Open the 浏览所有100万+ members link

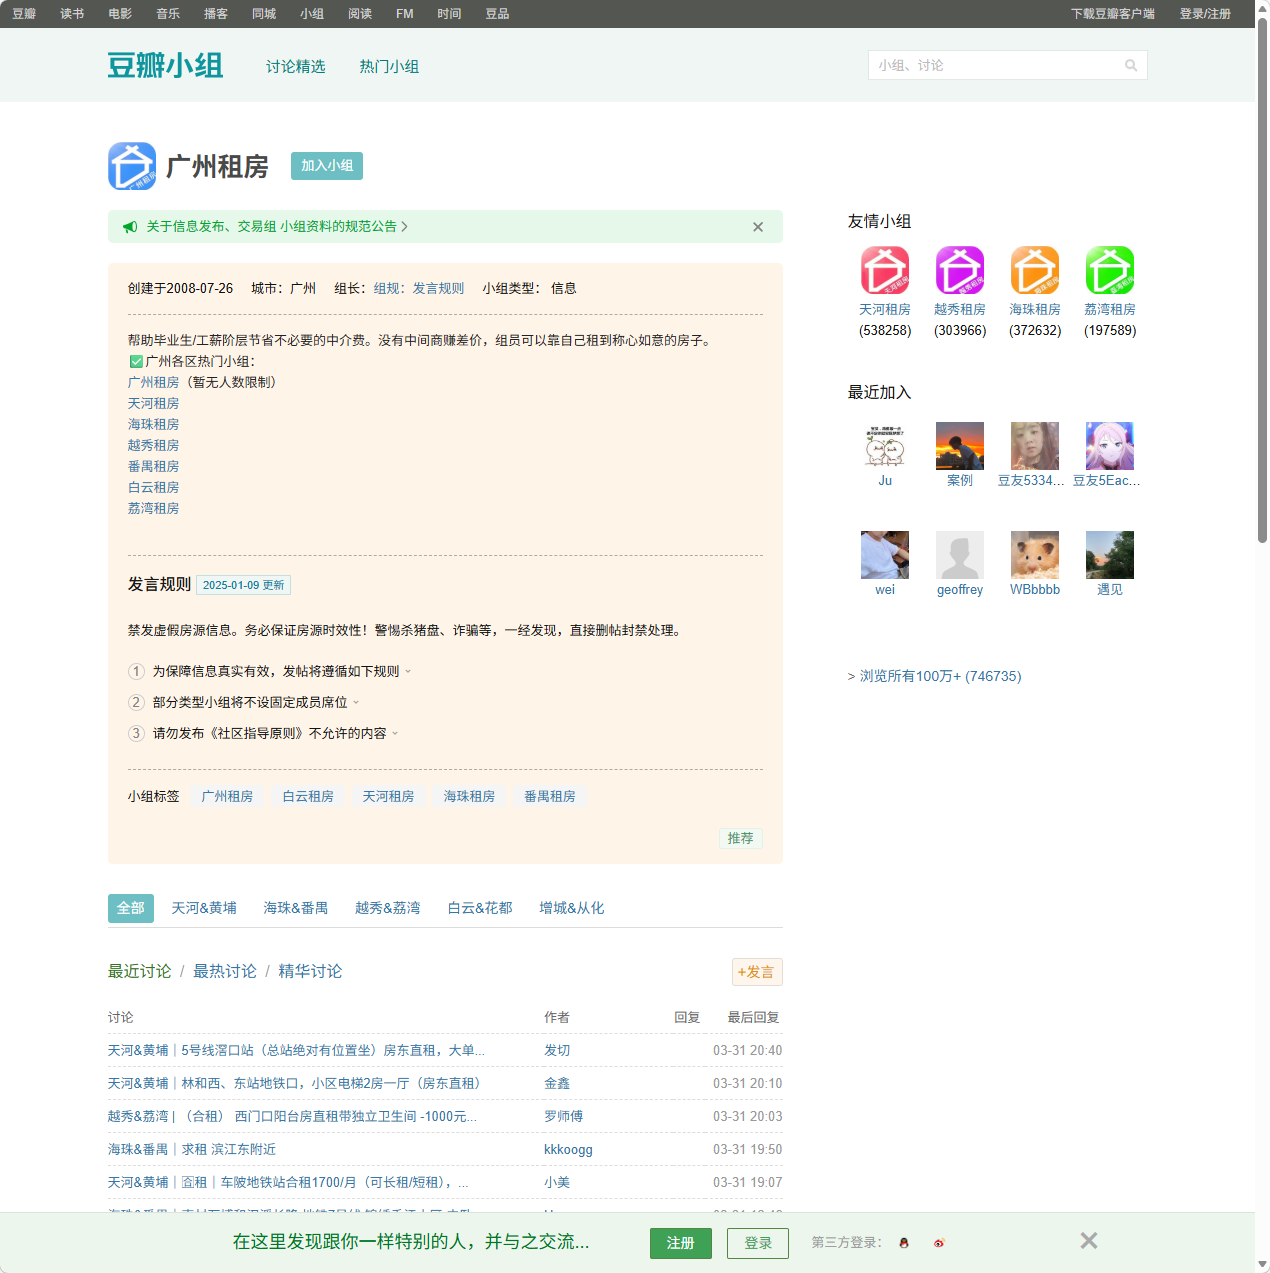(938, 676)
